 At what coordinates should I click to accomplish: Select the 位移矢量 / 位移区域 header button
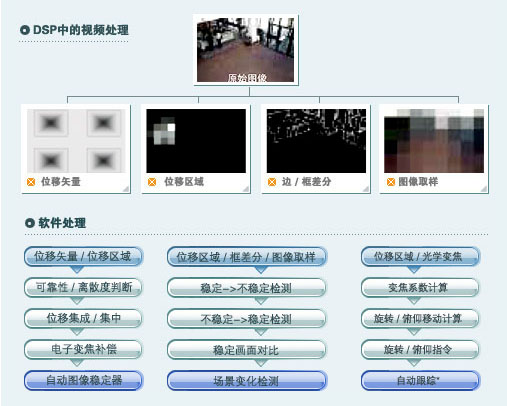click(x=83, y=257)
